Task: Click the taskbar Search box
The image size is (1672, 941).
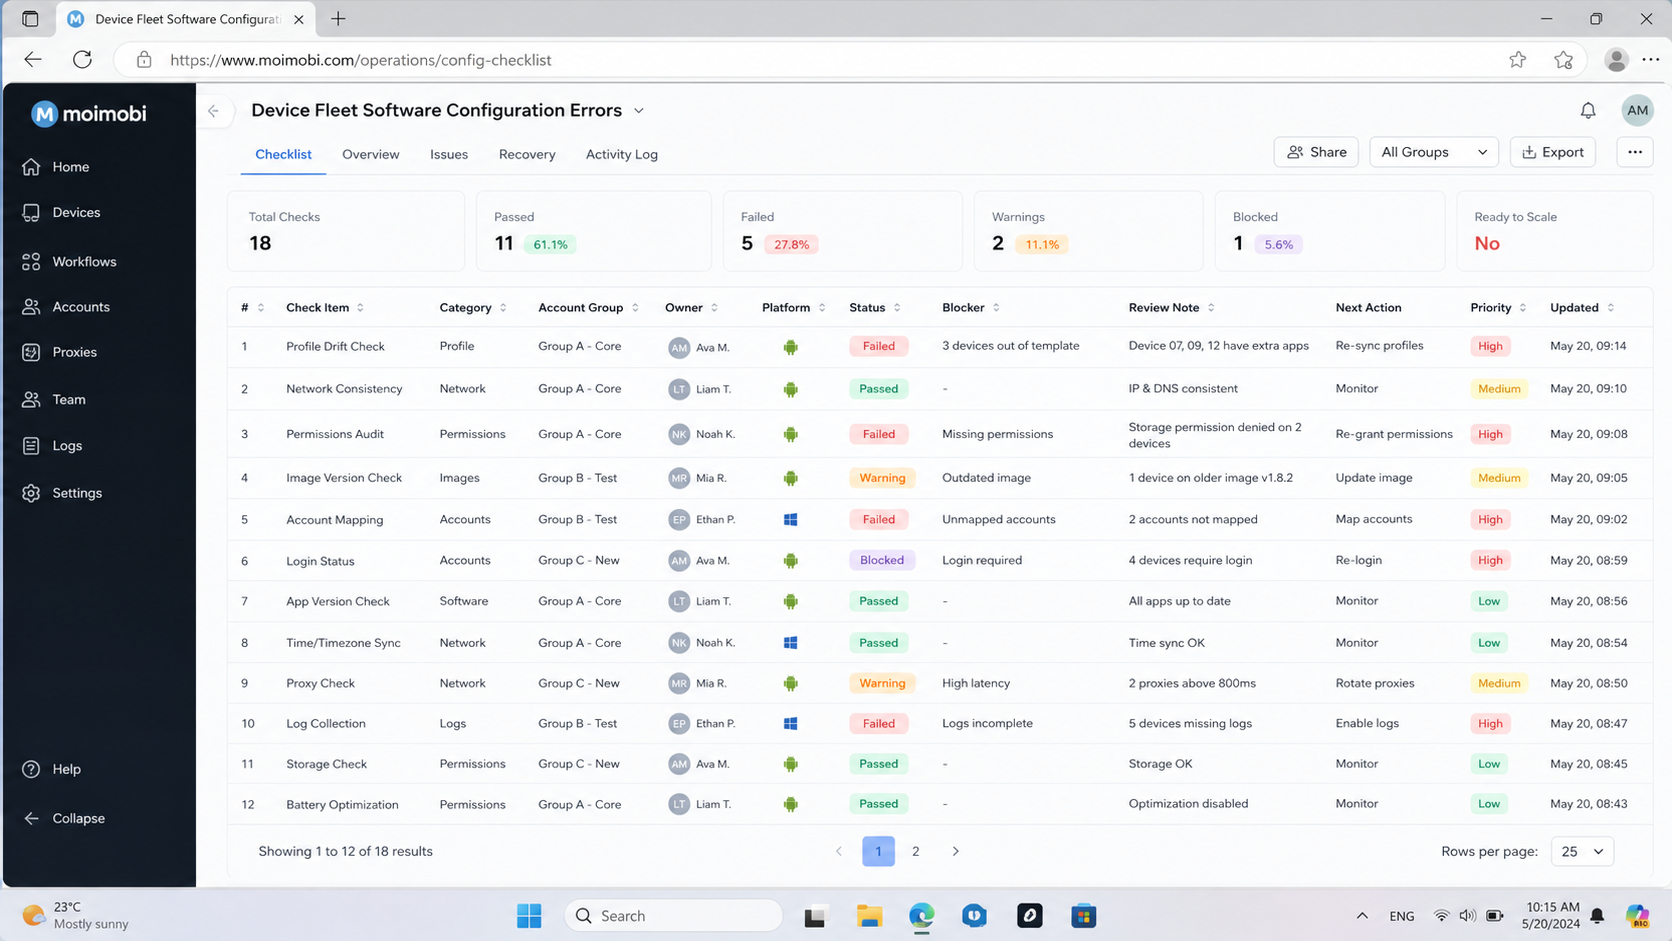Action: coord(673,916)
